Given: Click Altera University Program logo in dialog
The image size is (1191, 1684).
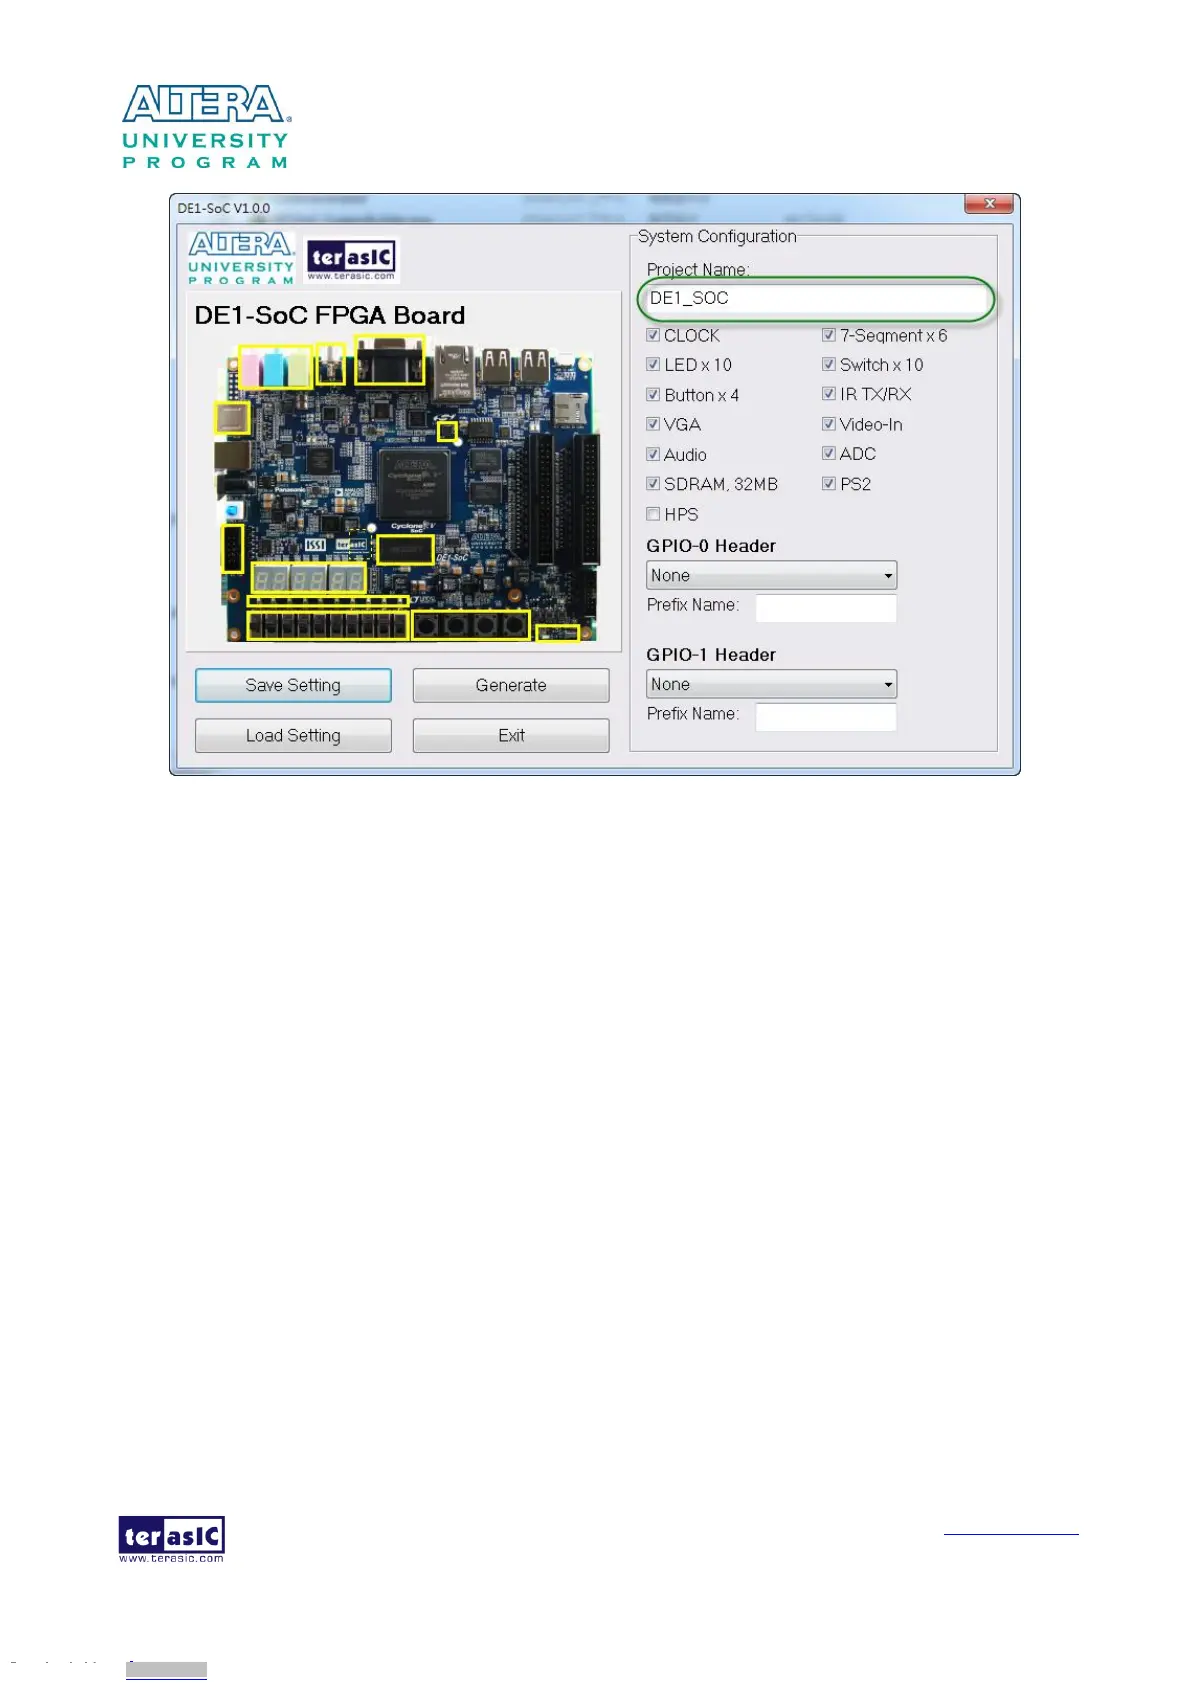Looking at the screenshot, I should (241, 258).
